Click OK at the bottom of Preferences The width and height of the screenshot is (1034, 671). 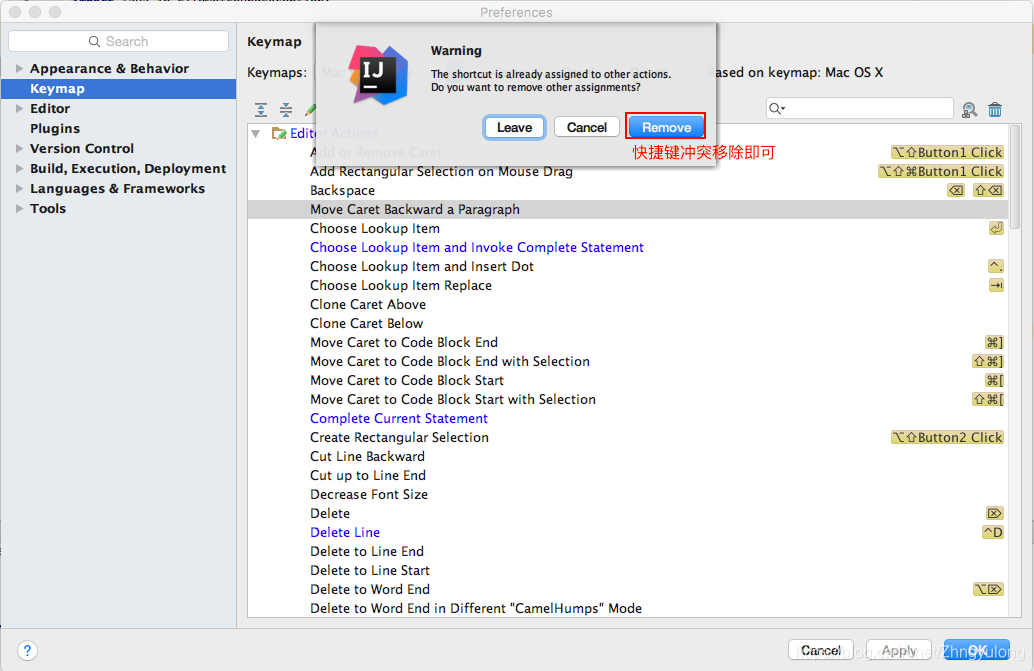tap(977, 651)
